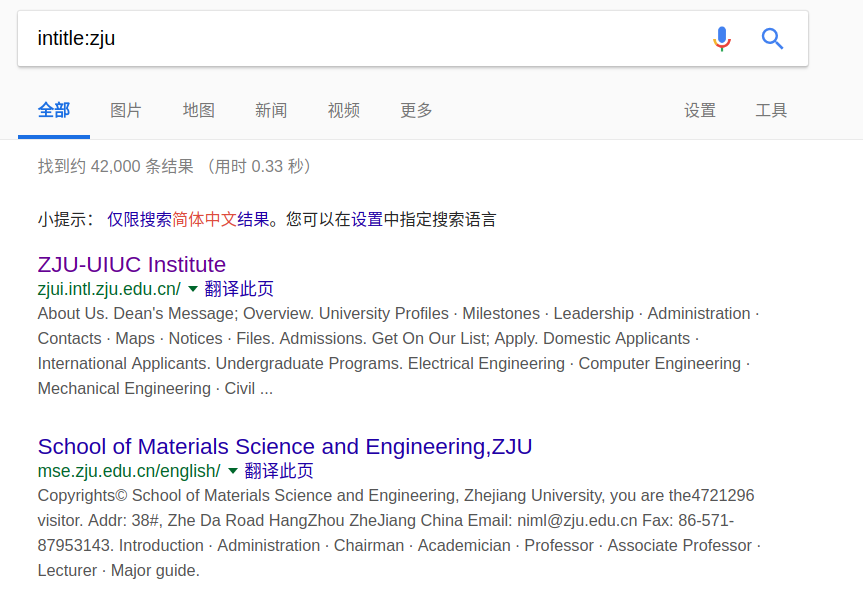Click the zjui.intl.zju.edu.cn/ URL text

tap(109, 289)
